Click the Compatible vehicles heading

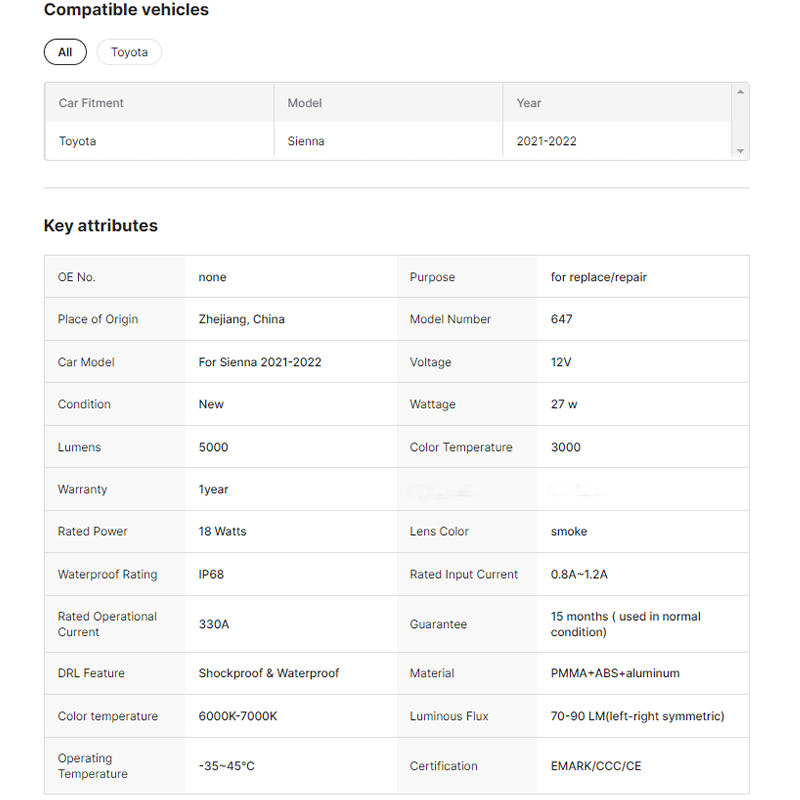coord(127,10)
